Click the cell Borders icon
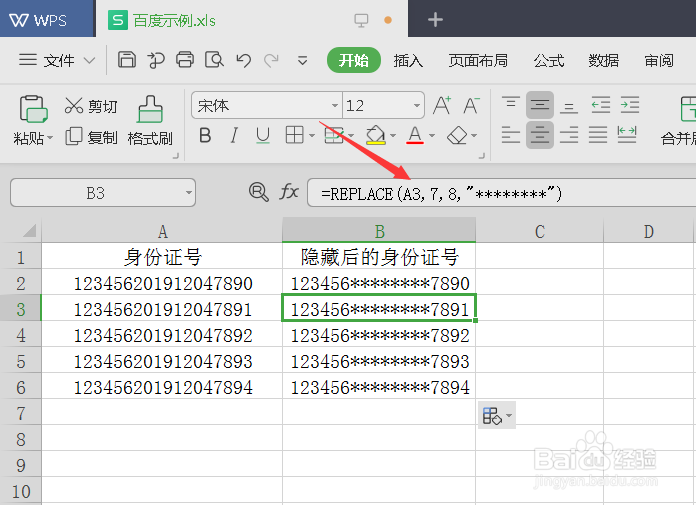The image size is (696, 505). (x=294, y=135)
